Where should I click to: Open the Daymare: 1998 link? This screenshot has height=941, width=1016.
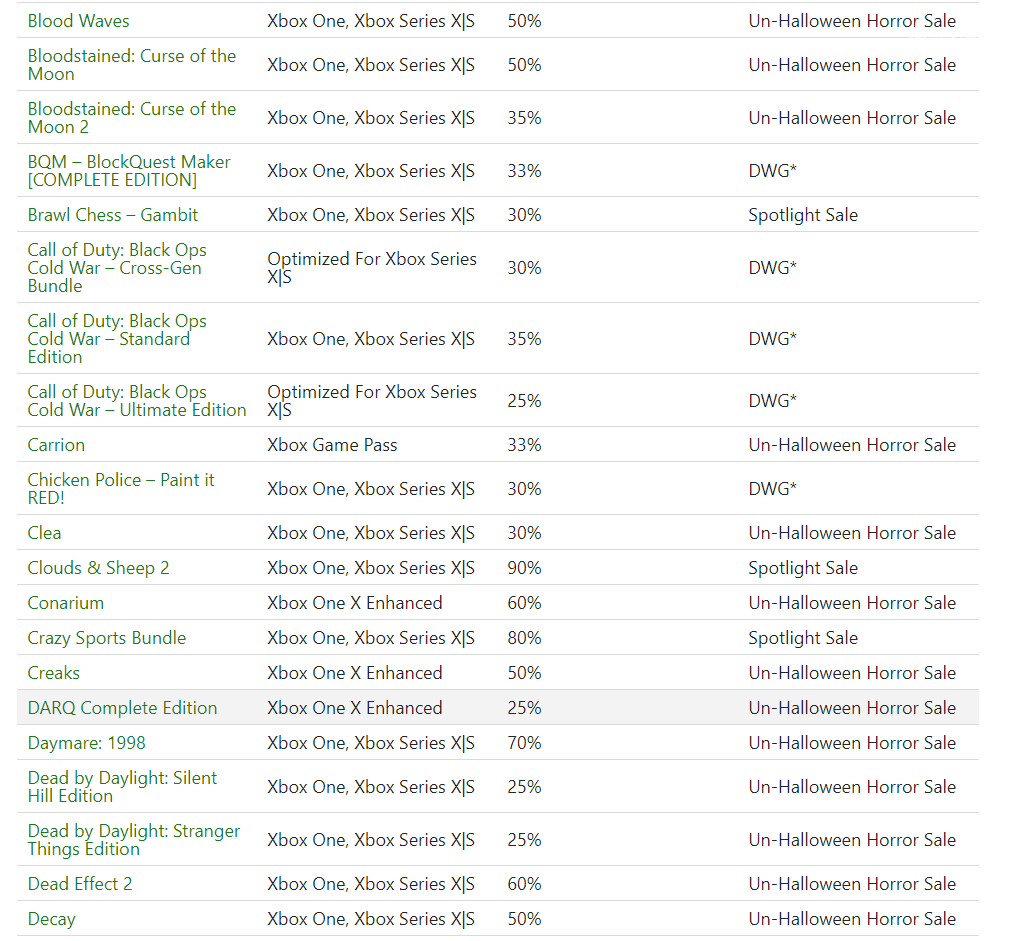87,743
